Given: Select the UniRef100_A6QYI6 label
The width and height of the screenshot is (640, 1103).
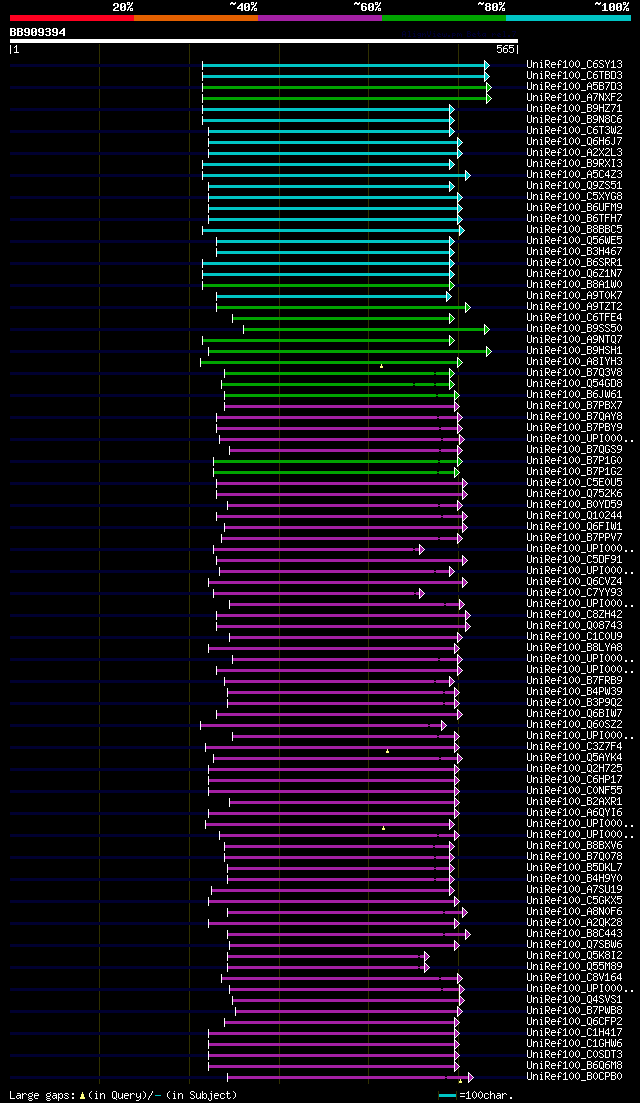Looking at the screenshot, I should point(574,813).
